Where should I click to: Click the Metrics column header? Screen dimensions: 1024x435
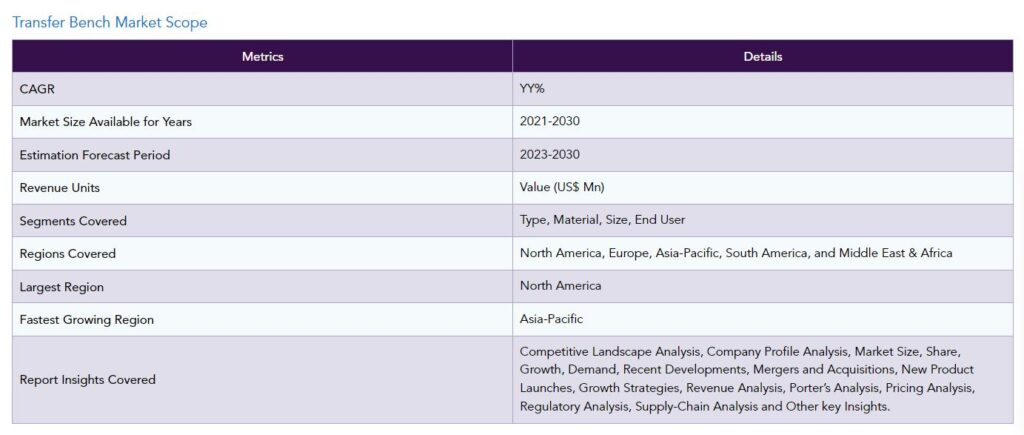pyautogui.click(x=262, y=57)
